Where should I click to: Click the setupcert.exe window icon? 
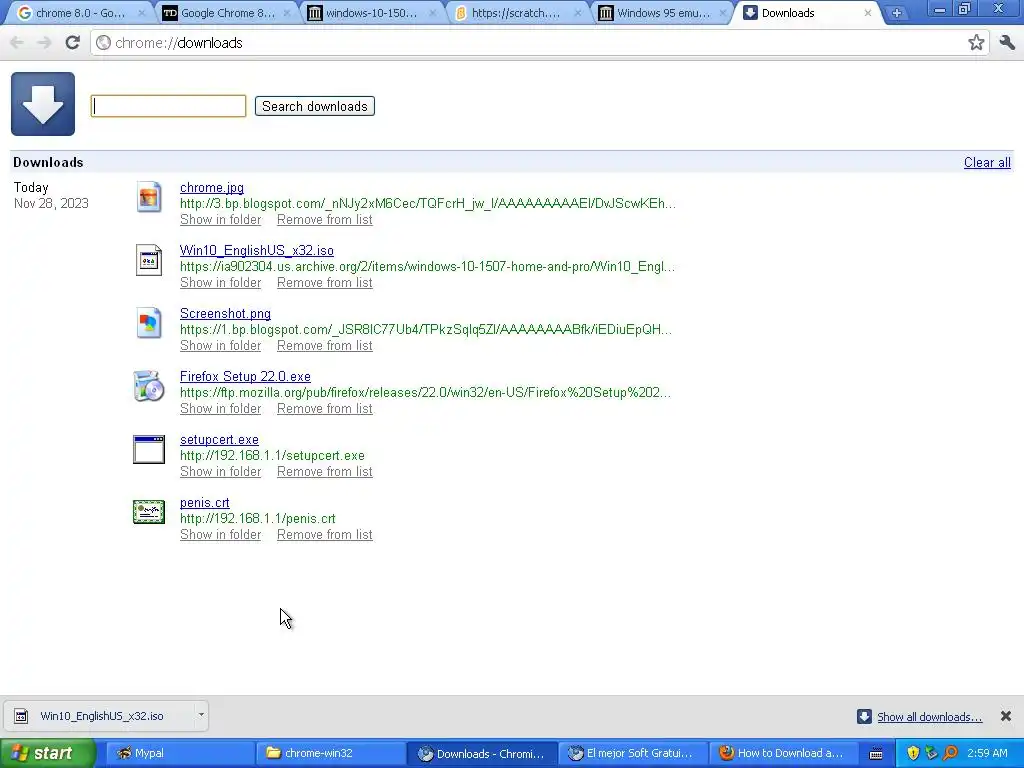[149, 449]
